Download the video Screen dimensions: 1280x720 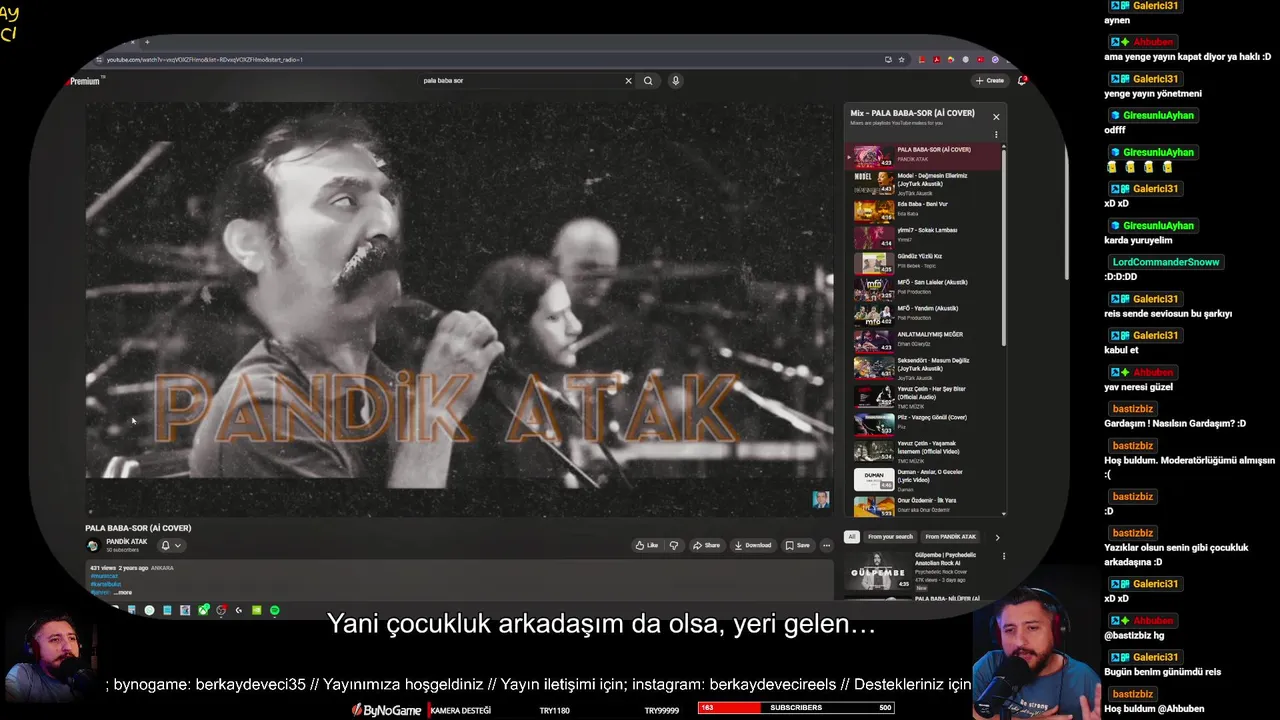pos(753,545)
